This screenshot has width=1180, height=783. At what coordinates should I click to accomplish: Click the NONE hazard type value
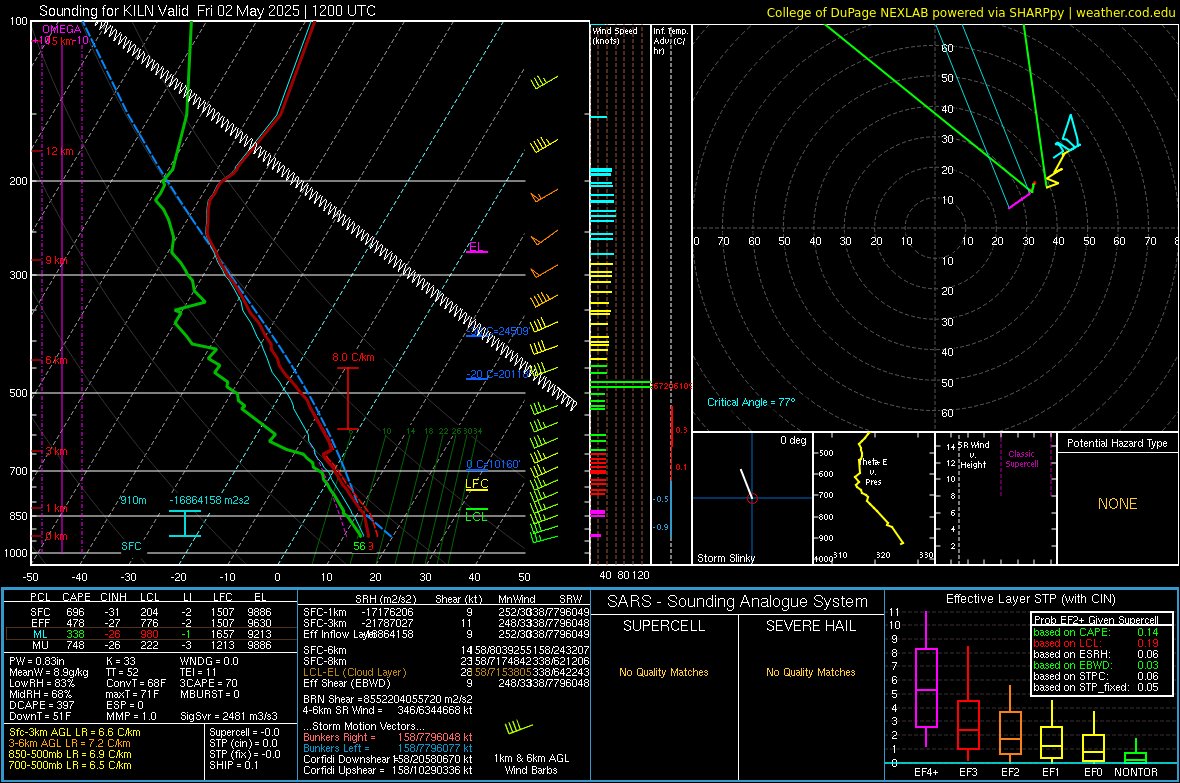coord(1117,504)
